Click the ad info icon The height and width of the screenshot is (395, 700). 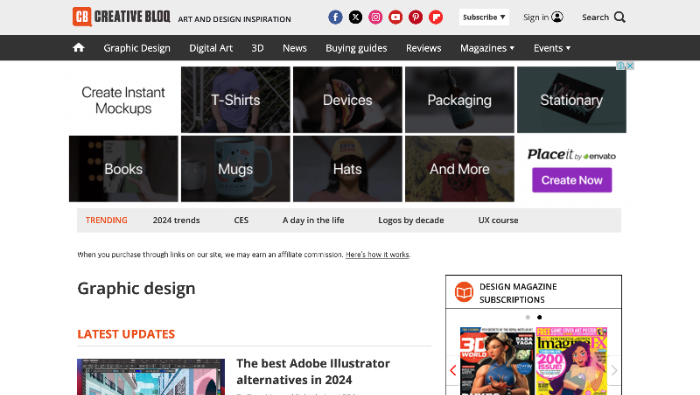621,66
